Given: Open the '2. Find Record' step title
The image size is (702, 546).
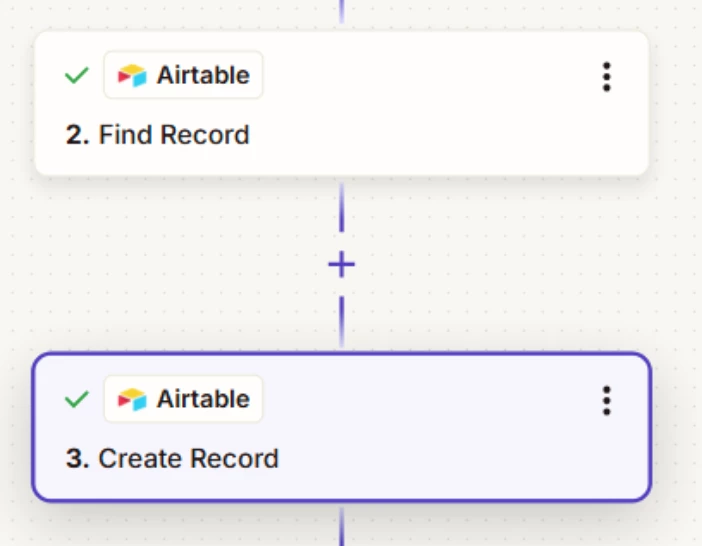Looking at the screenshot, I should [157, 135].
